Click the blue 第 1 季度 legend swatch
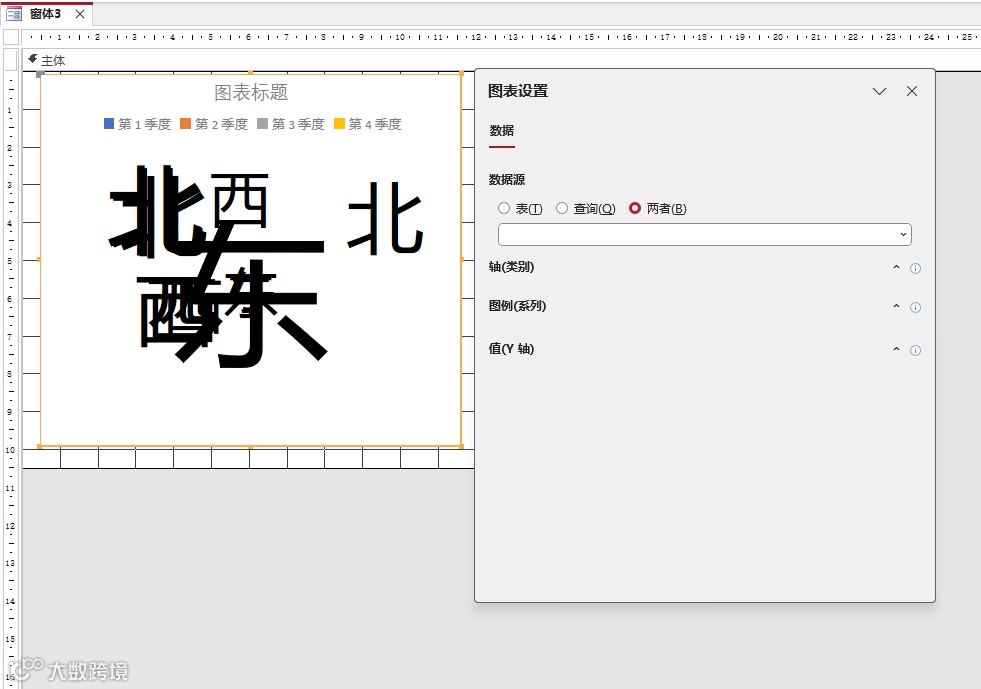The image size is (981, 689). [109, 124]
